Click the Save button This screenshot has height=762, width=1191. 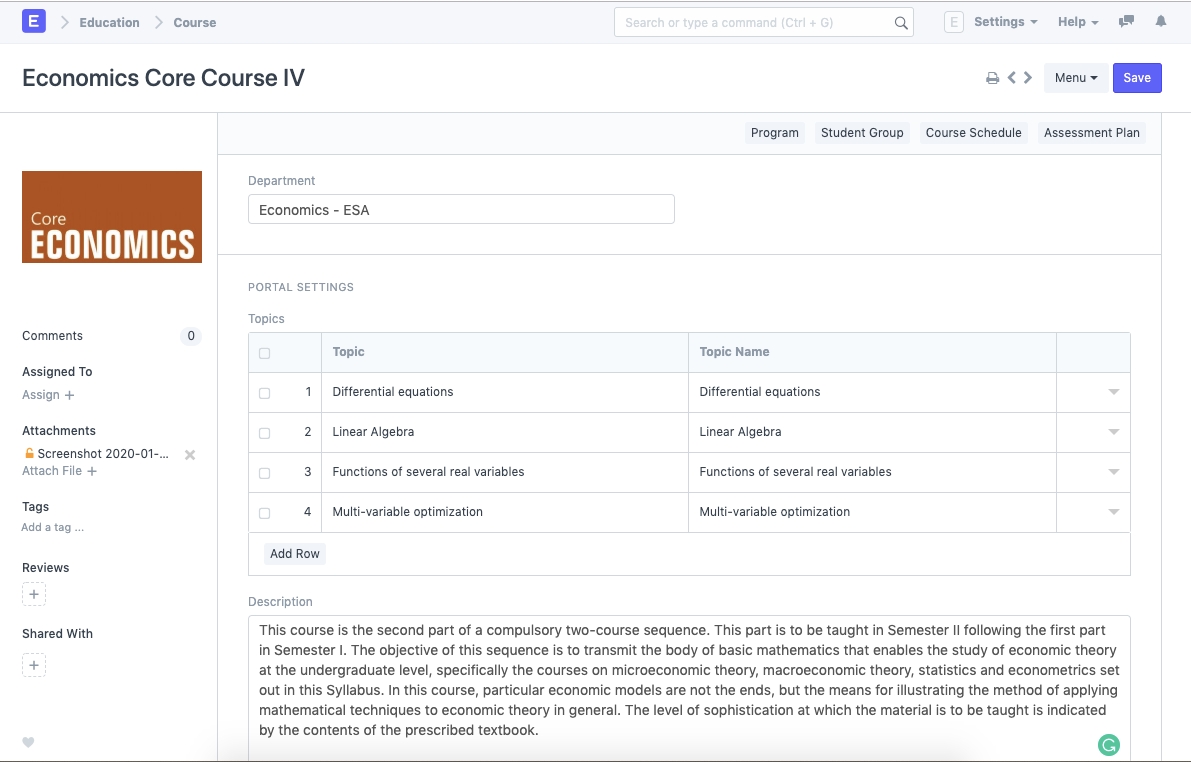1137,78
